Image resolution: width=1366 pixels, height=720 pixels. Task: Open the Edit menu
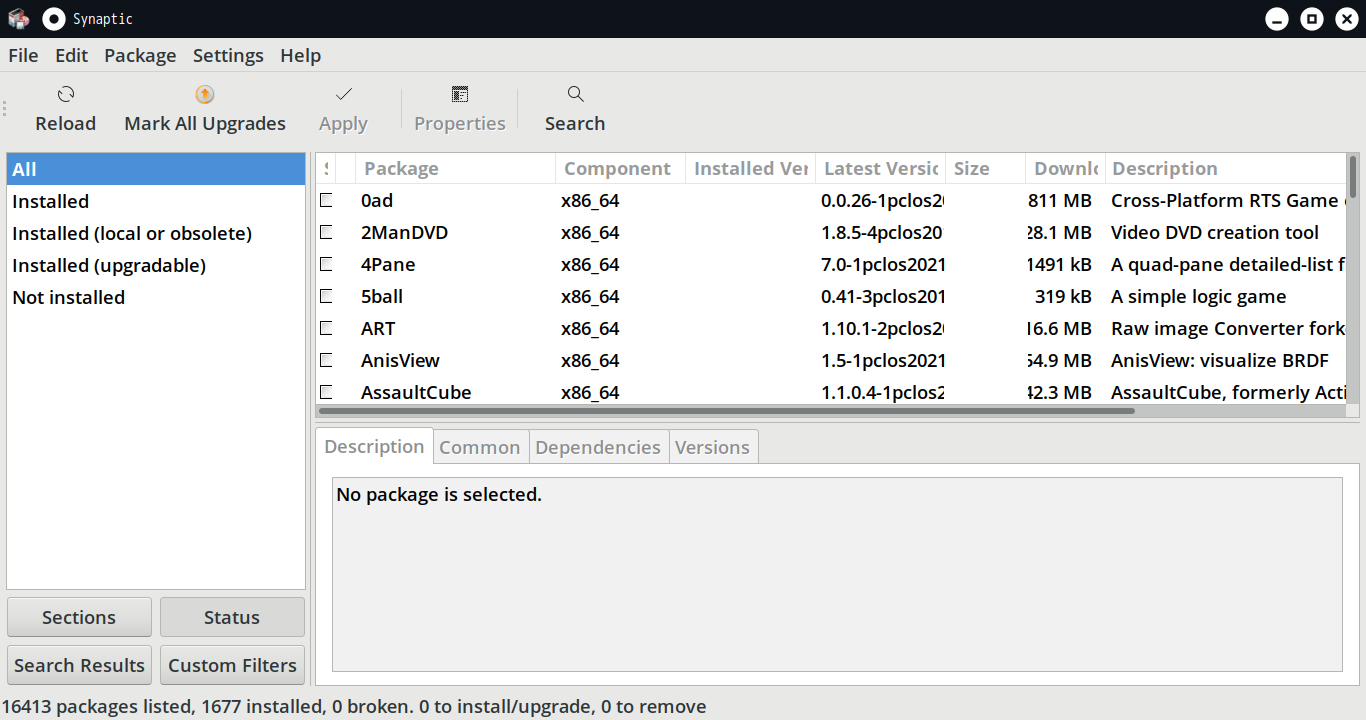point(72,55)
